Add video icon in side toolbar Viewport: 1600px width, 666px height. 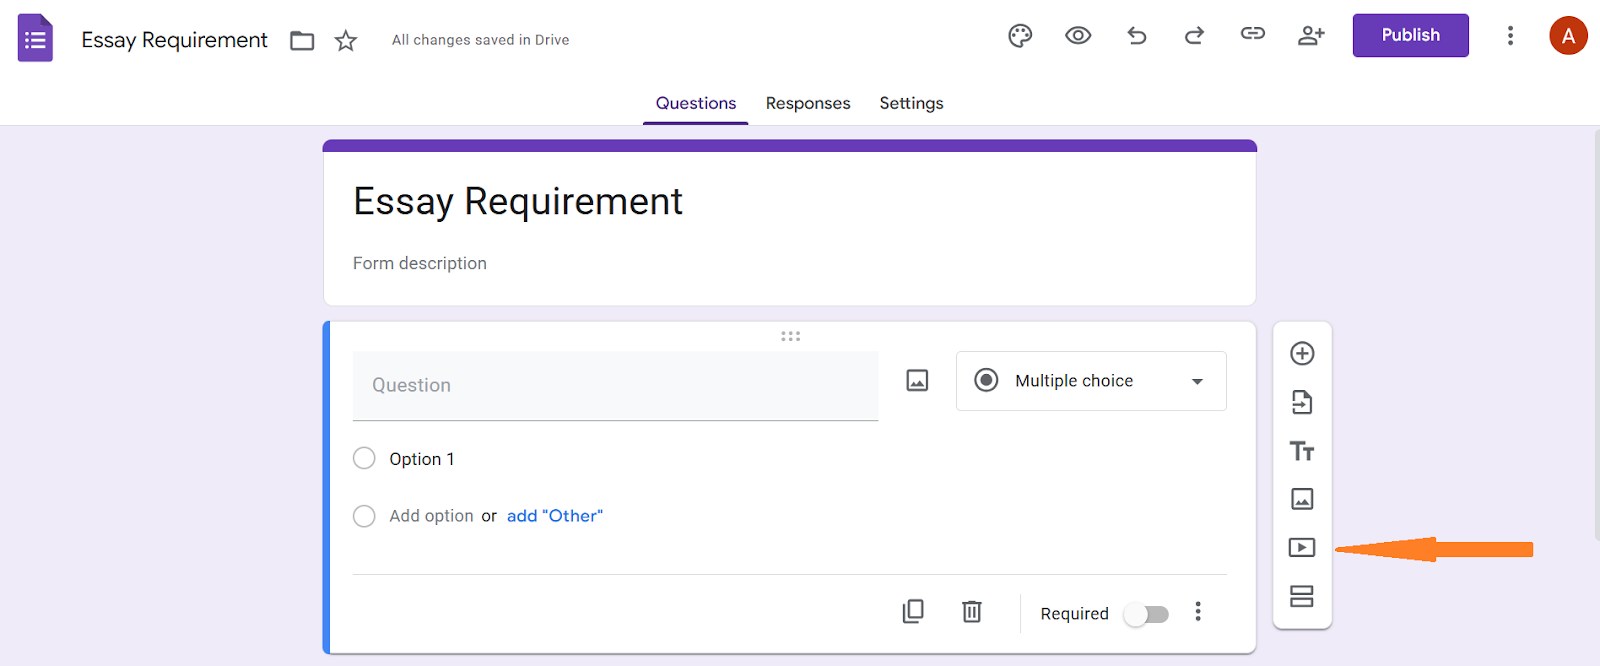[1302, 547]
